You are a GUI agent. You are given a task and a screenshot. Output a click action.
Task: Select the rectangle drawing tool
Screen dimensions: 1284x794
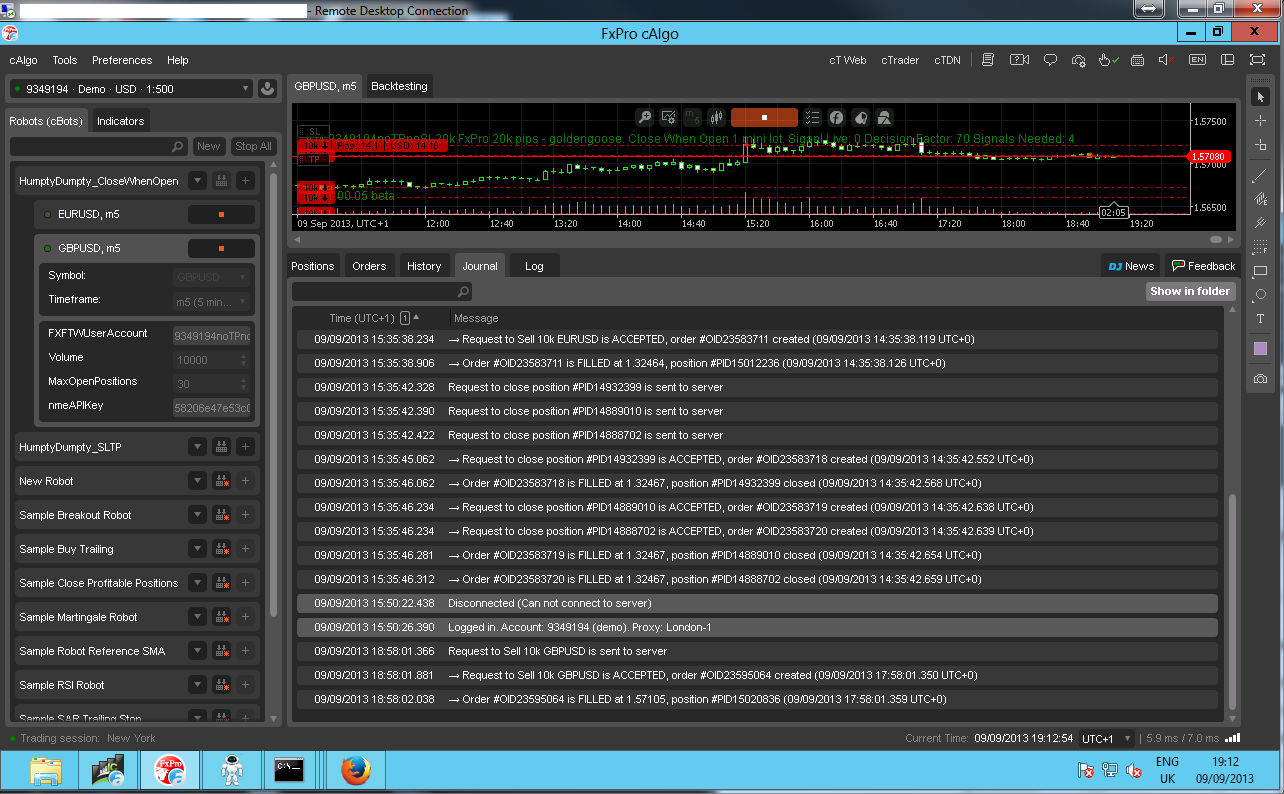pos(1260,271)
